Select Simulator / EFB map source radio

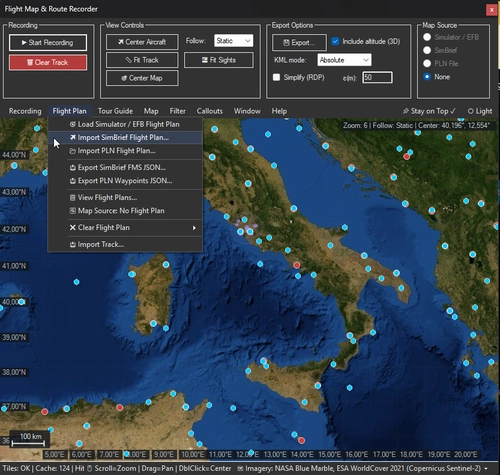point(427,37)
